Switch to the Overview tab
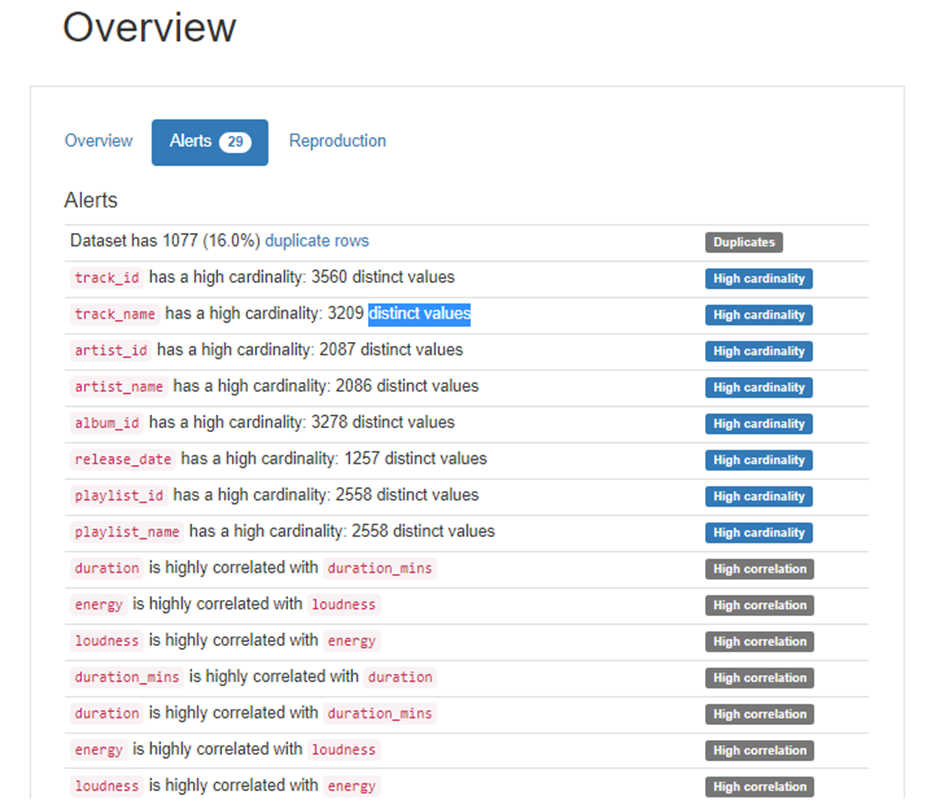 tap(98, 141)
